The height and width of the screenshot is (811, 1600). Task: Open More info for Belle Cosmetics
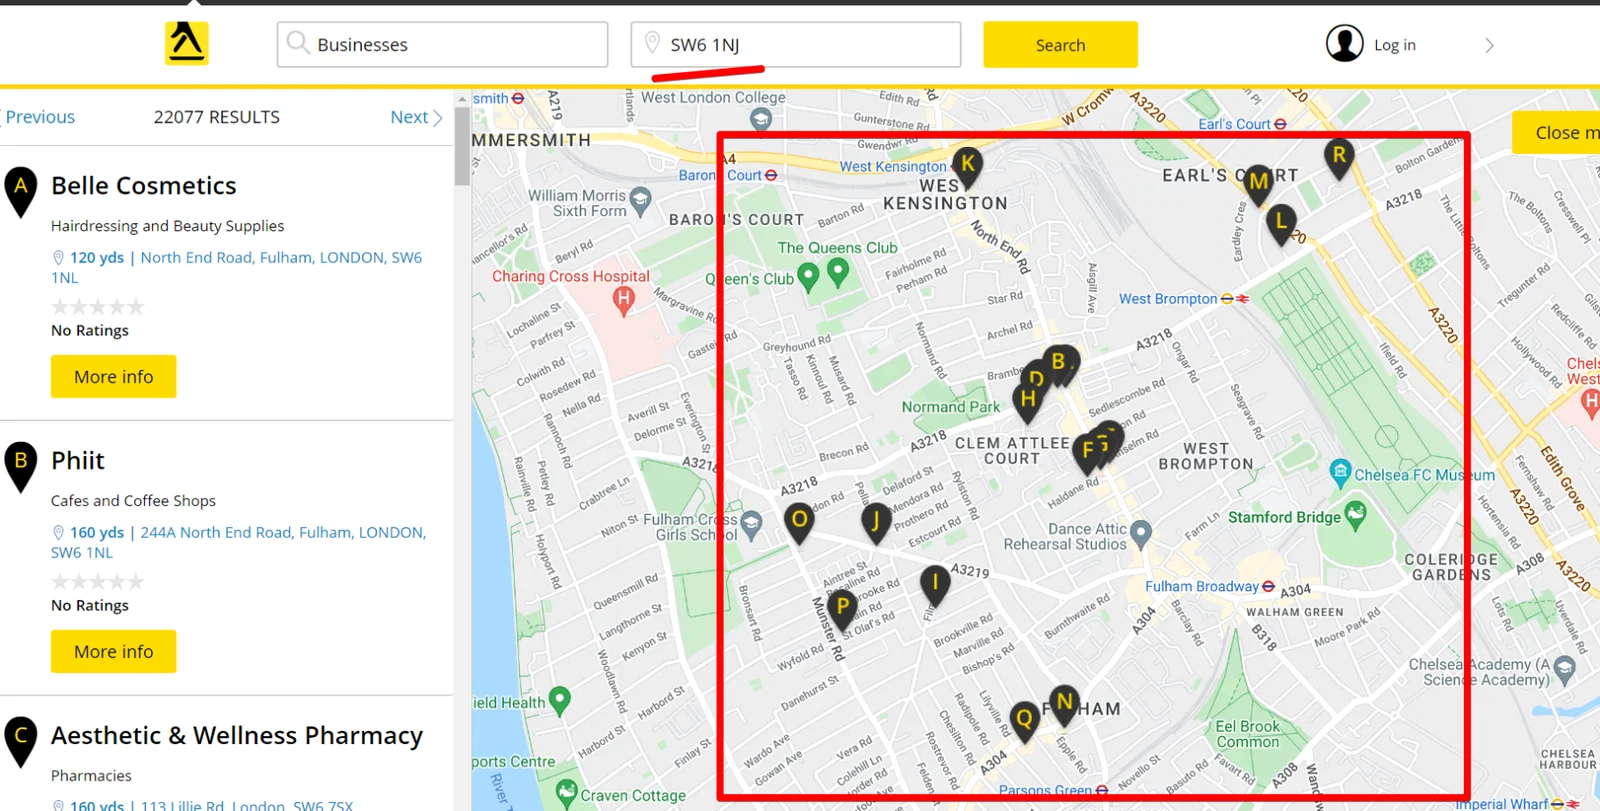114,377
